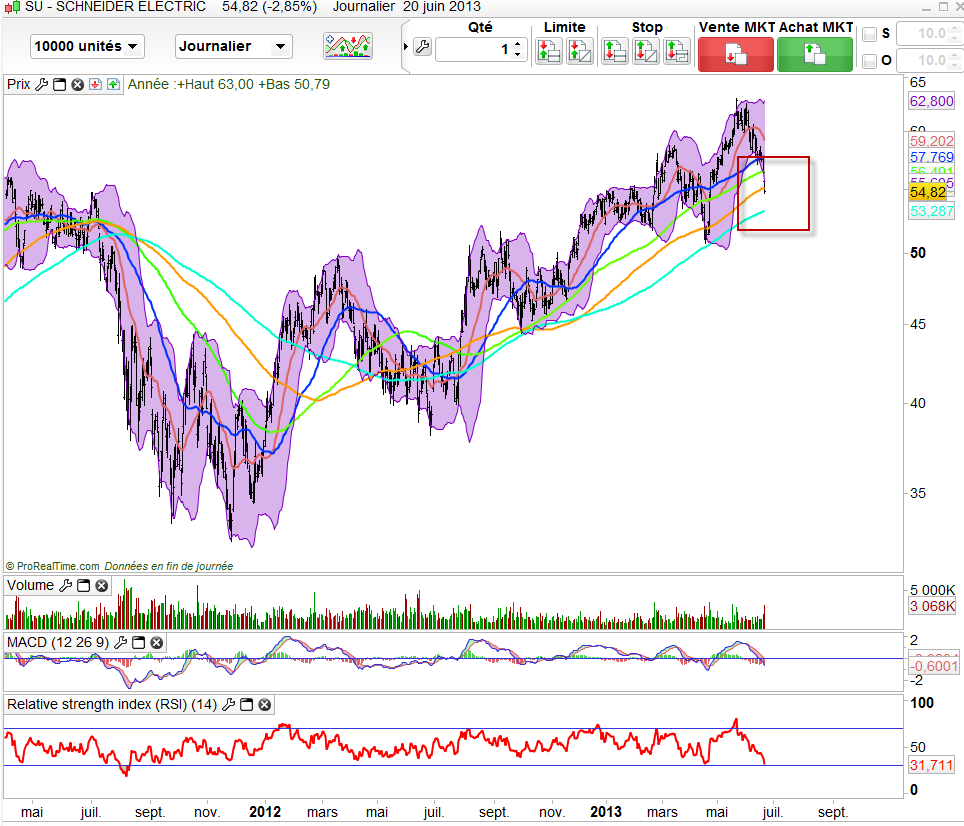964x826 pixels.
Task: Open the Journalier timeframe dropdown
Action: [233, 46]
